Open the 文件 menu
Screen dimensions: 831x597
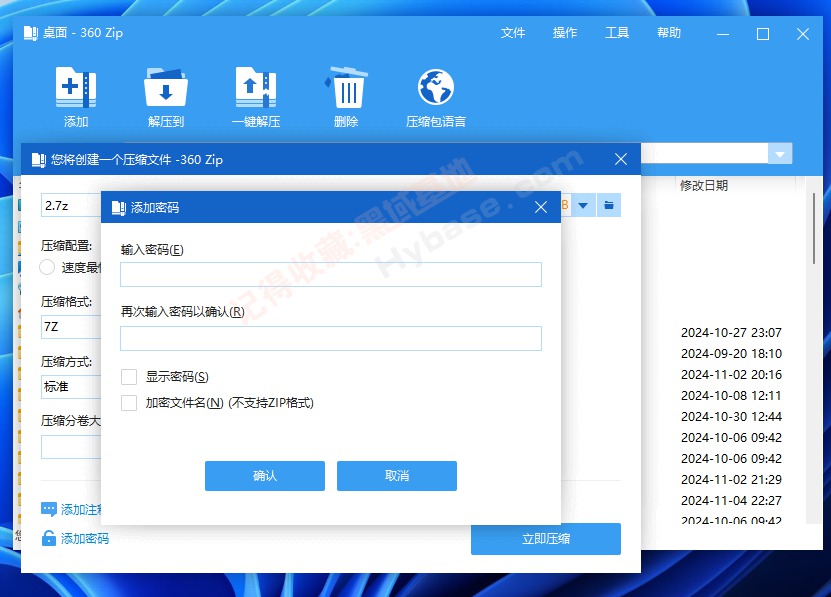point(512,33)
